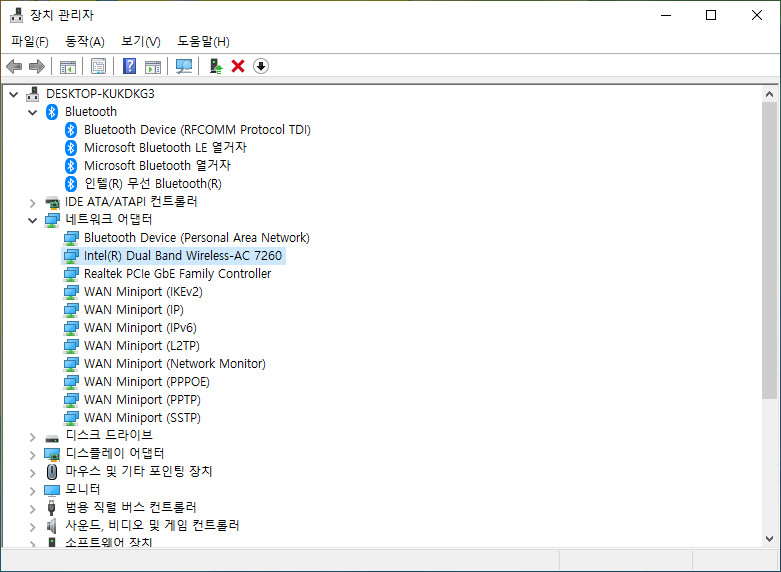Collapse the Bluetooth category
Viewport: 781px width, 572px height.
[x=32, y=112]
